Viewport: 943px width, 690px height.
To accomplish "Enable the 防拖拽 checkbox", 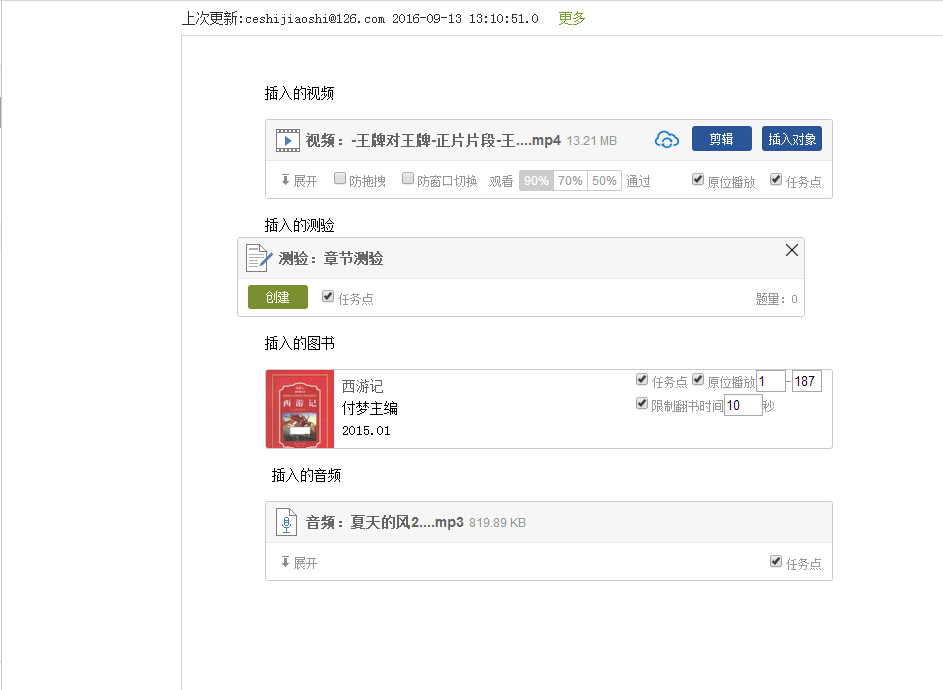I will [x=340, y=178].
